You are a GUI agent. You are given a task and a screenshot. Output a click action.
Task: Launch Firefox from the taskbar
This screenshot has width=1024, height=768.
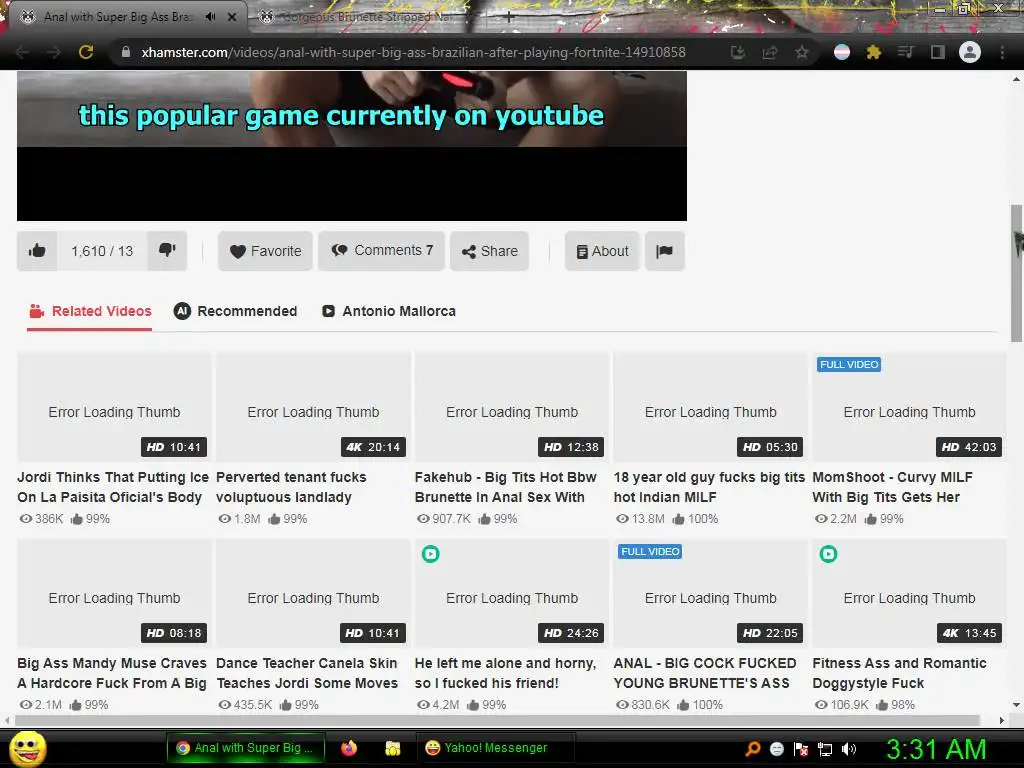[x=349, y=748]
